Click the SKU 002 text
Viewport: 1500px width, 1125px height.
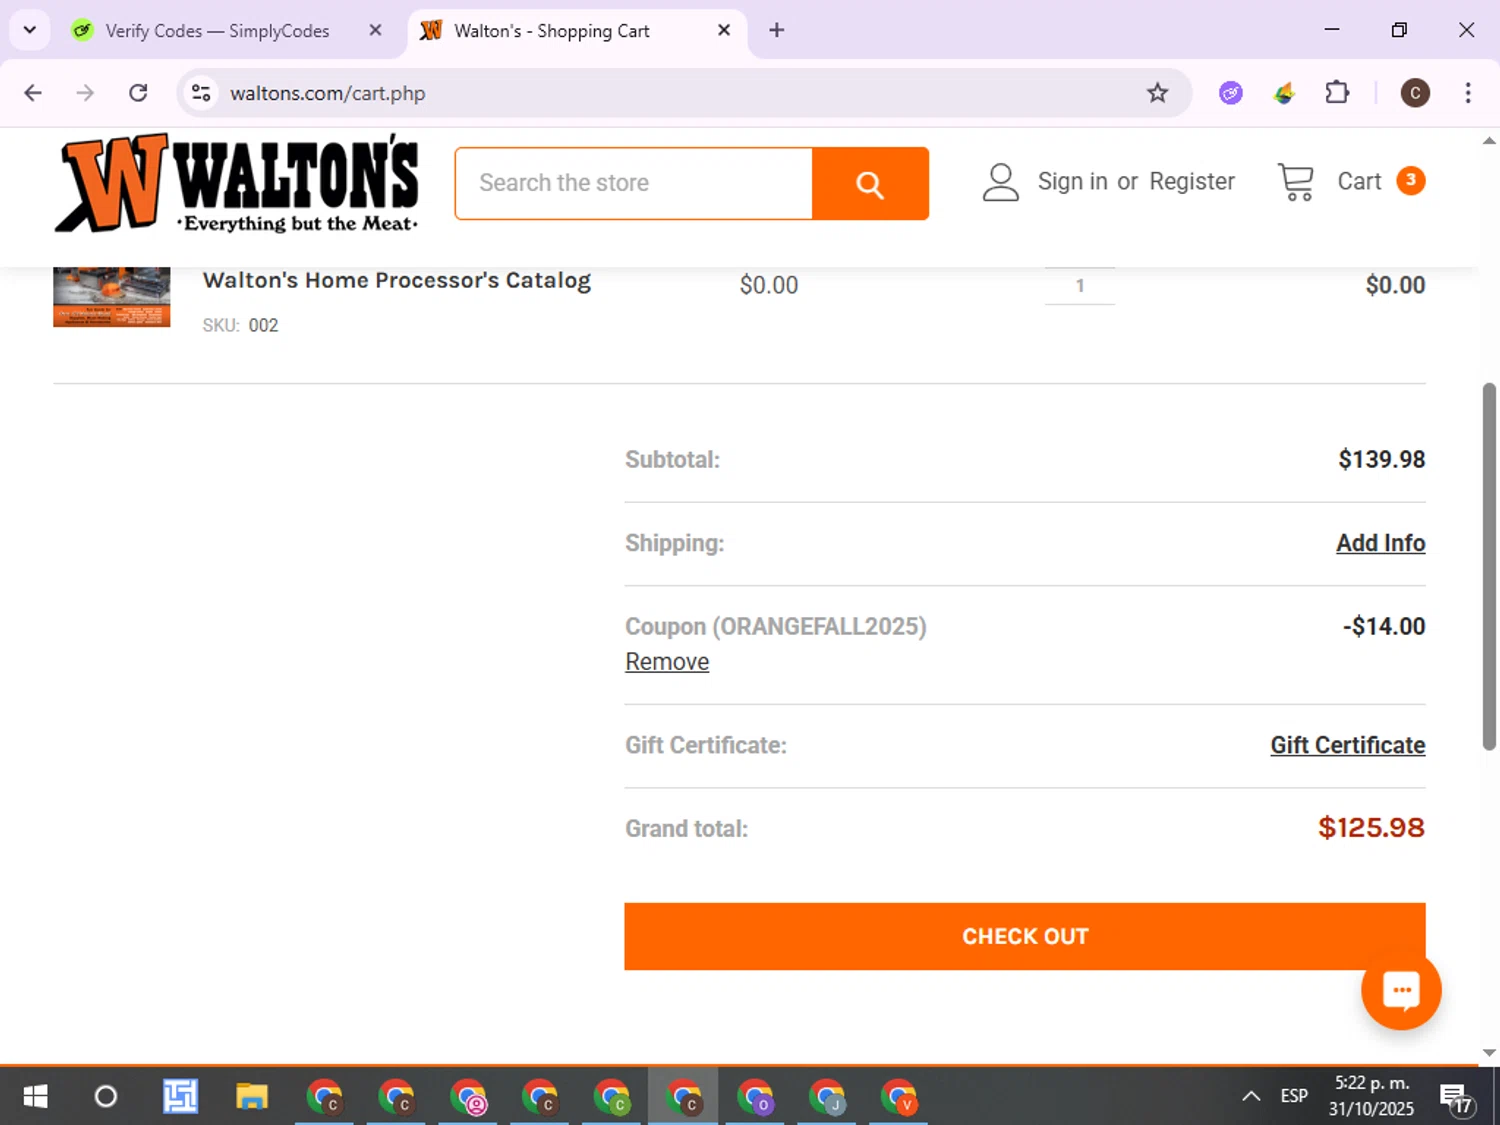tap(240, 325)
